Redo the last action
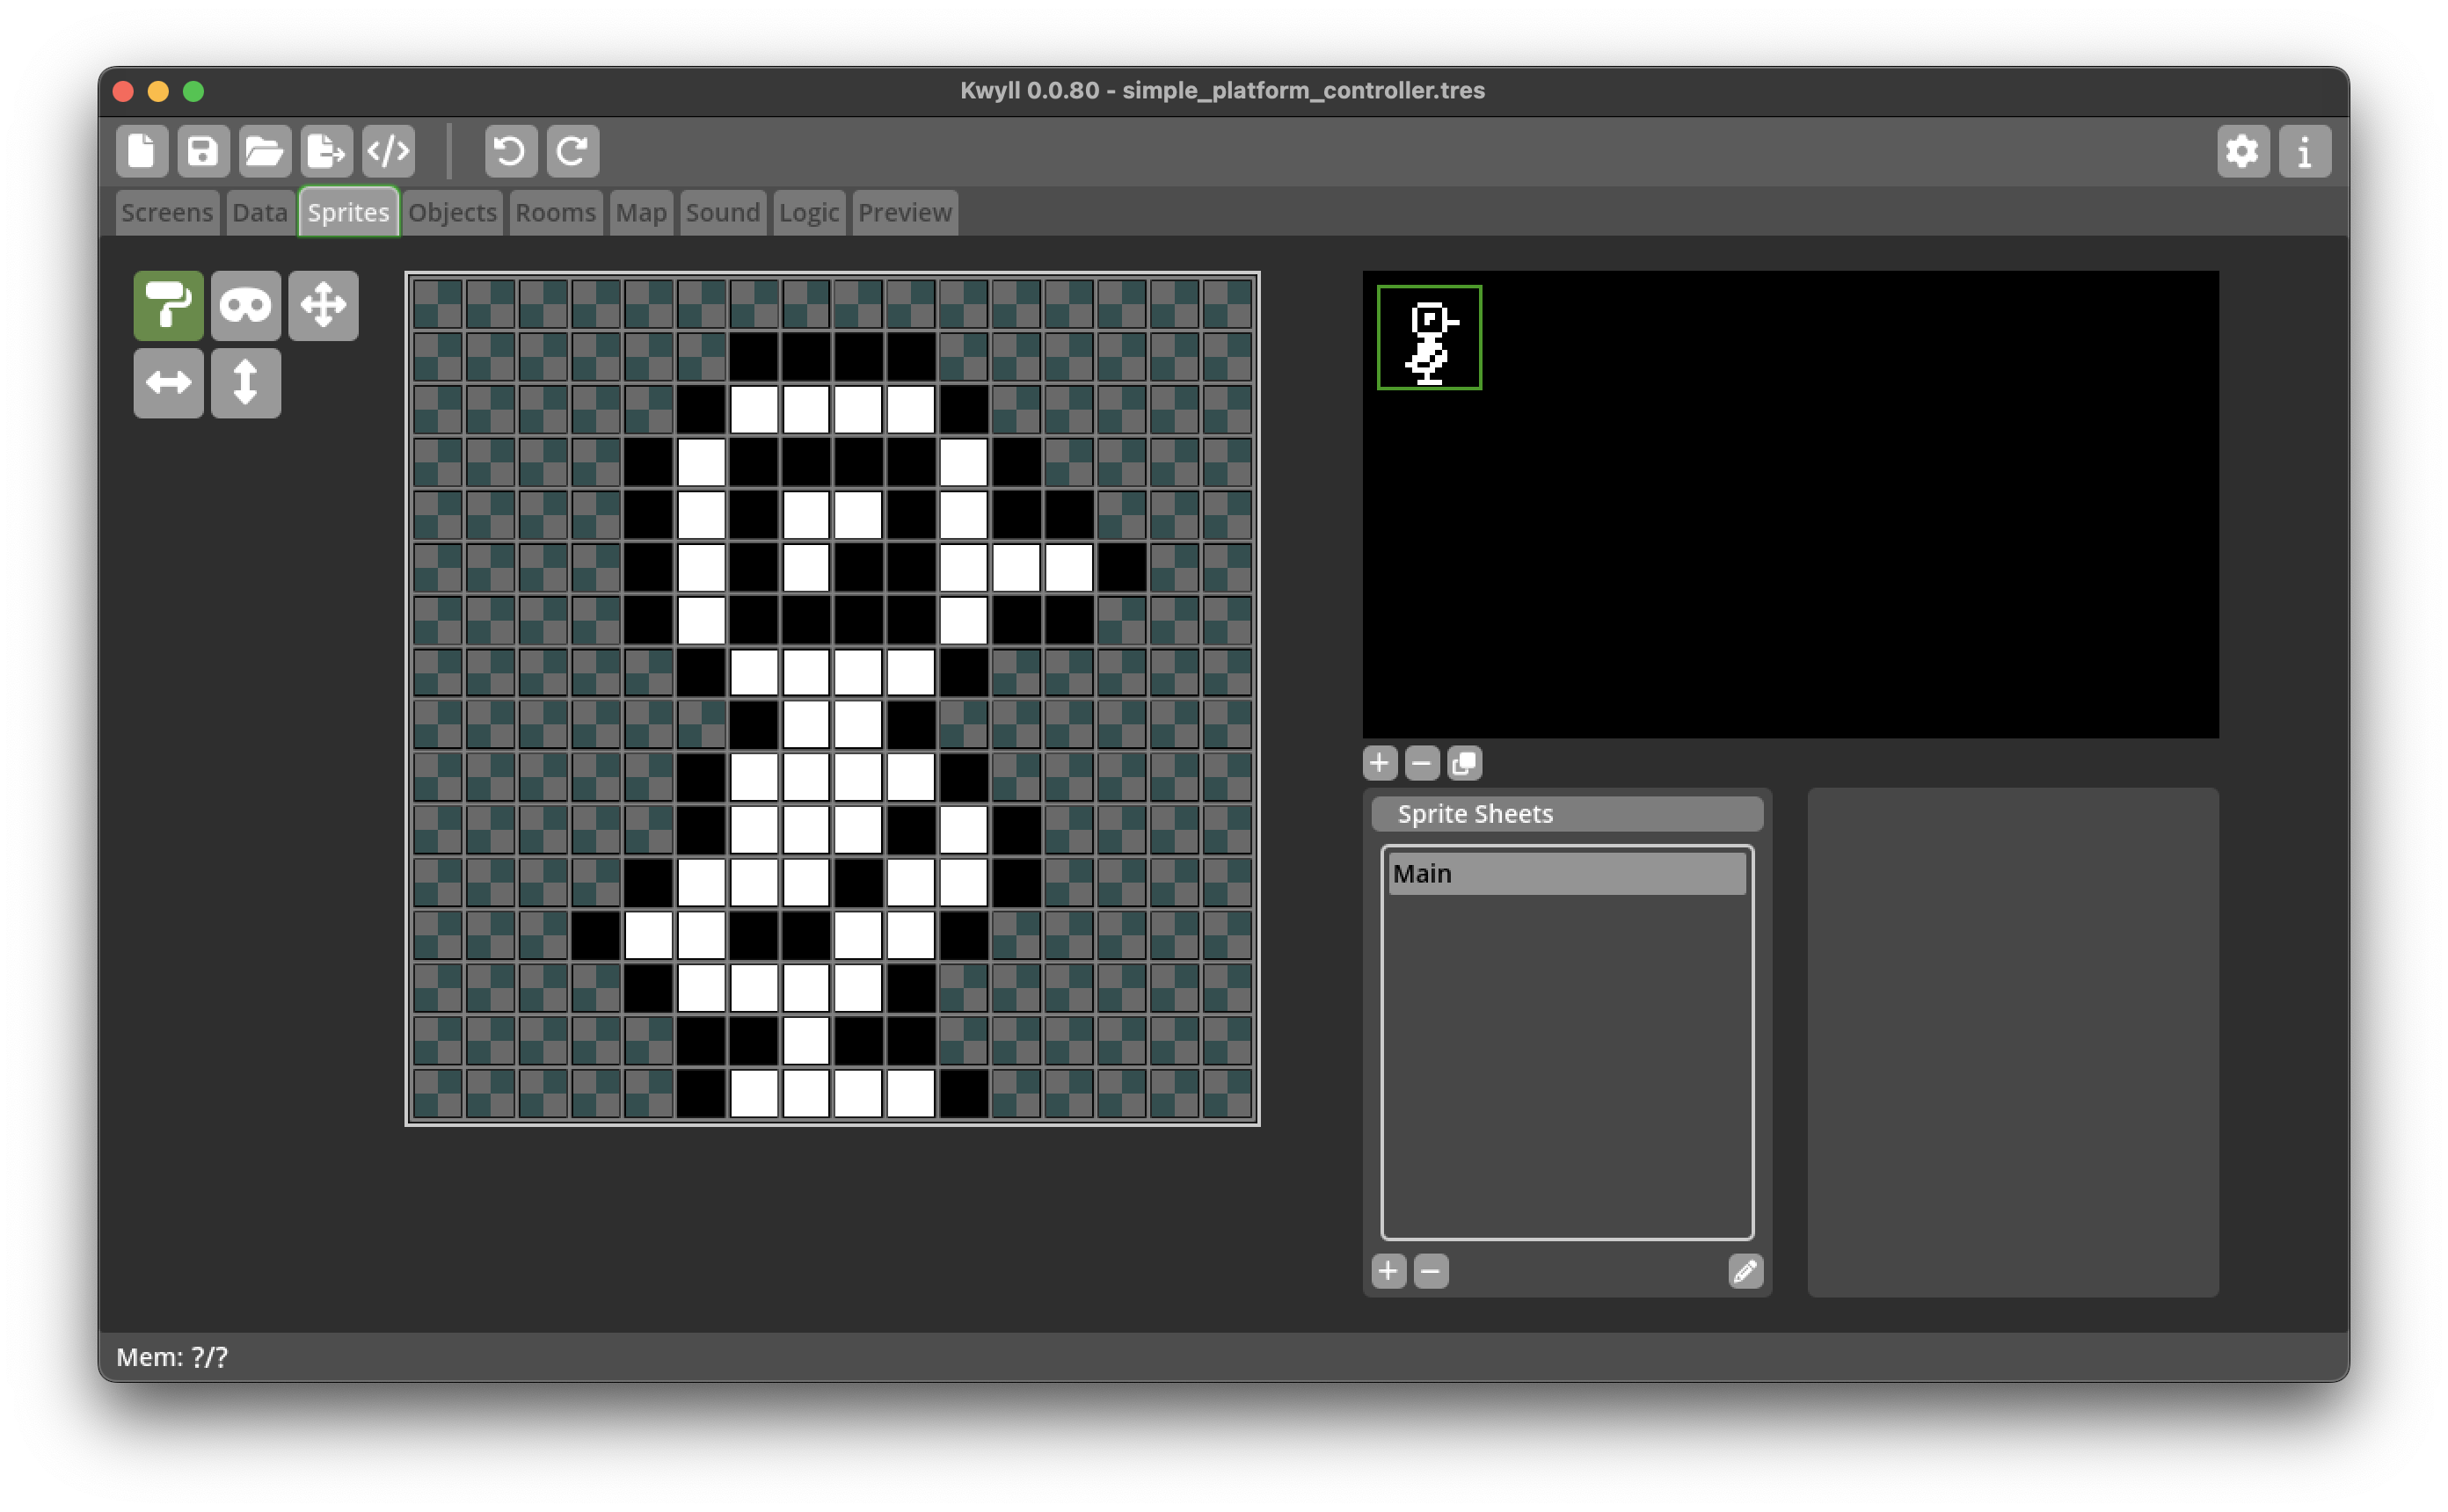 pos(572,151)
